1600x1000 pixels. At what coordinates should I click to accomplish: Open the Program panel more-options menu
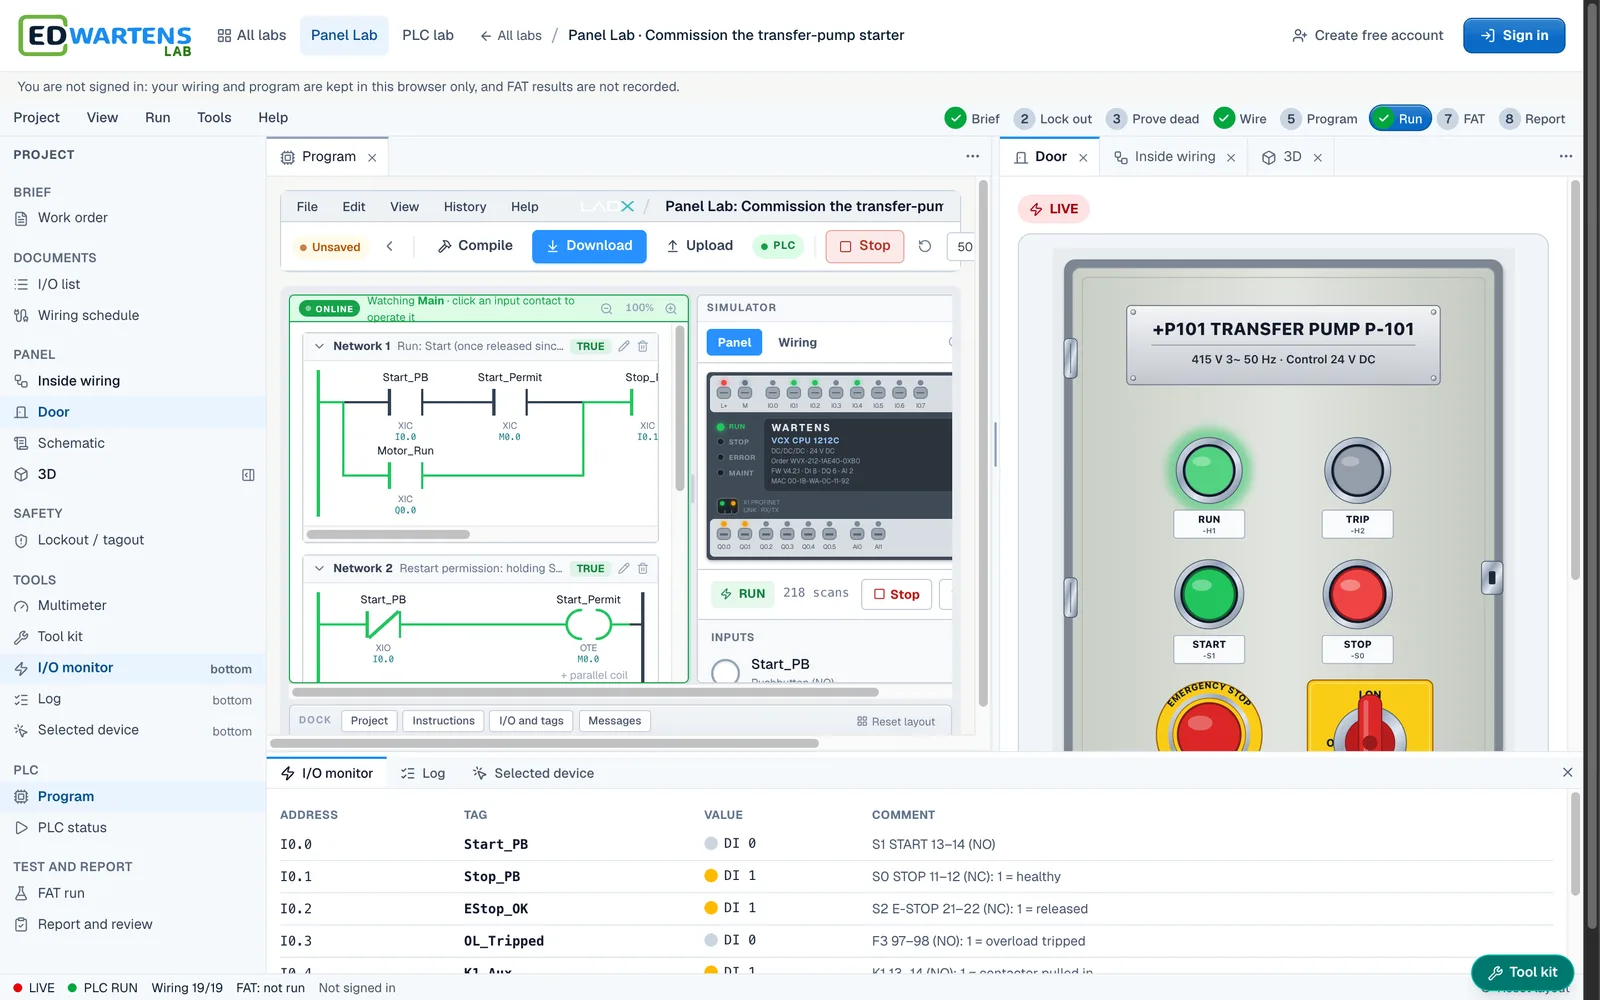click(x=972, y=156)
